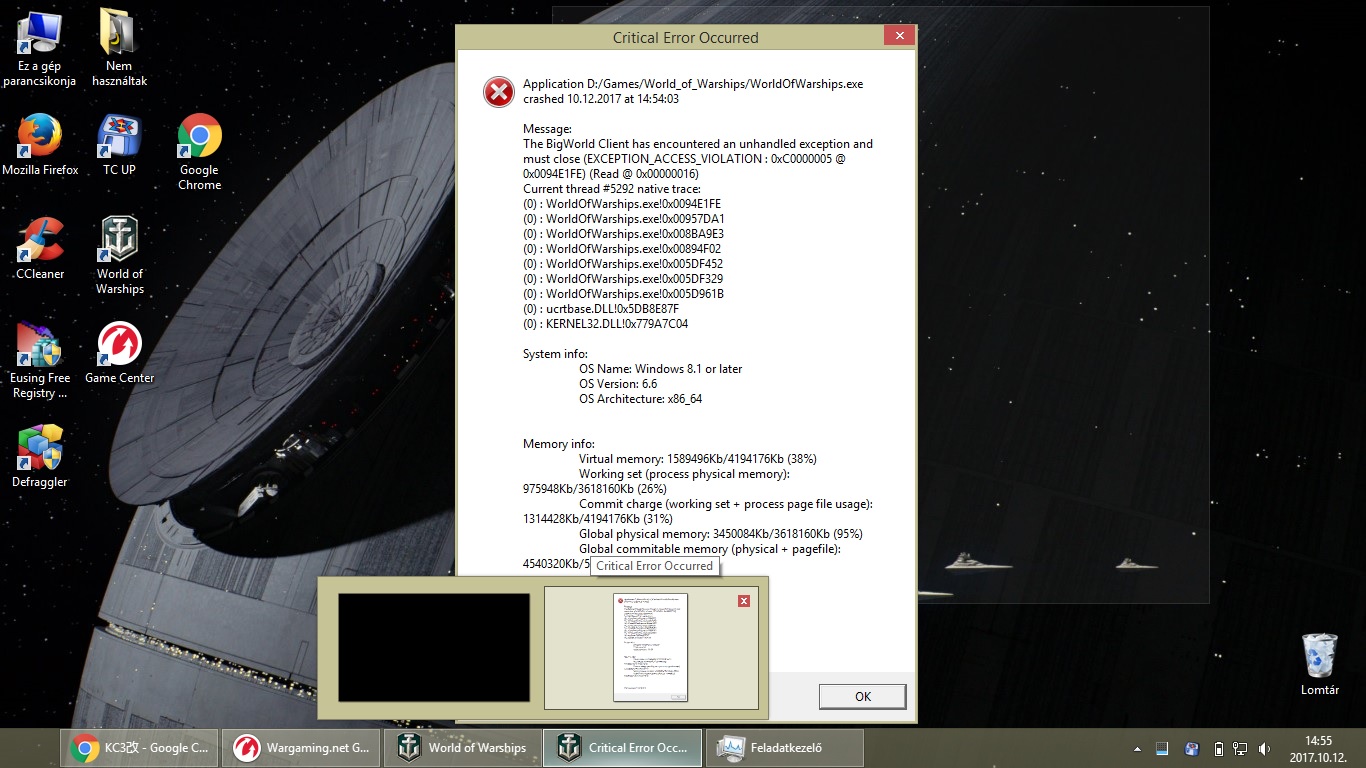Click the 'Message:' label text
Image resolution: width=1366 pixels, height=768 pixels.
point(548,129)
